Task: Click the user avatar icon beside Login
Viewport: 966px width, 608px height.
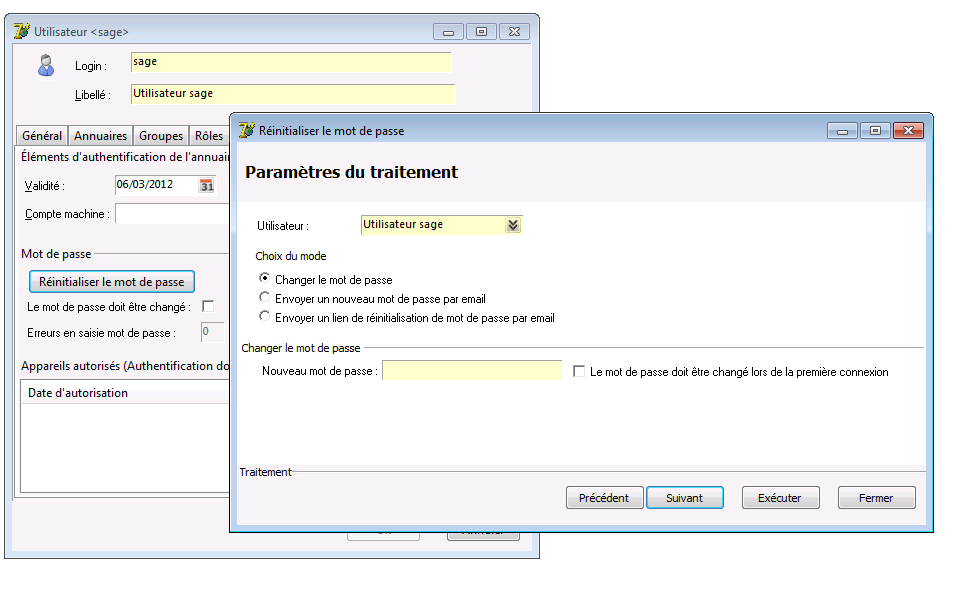Action: 46,65
